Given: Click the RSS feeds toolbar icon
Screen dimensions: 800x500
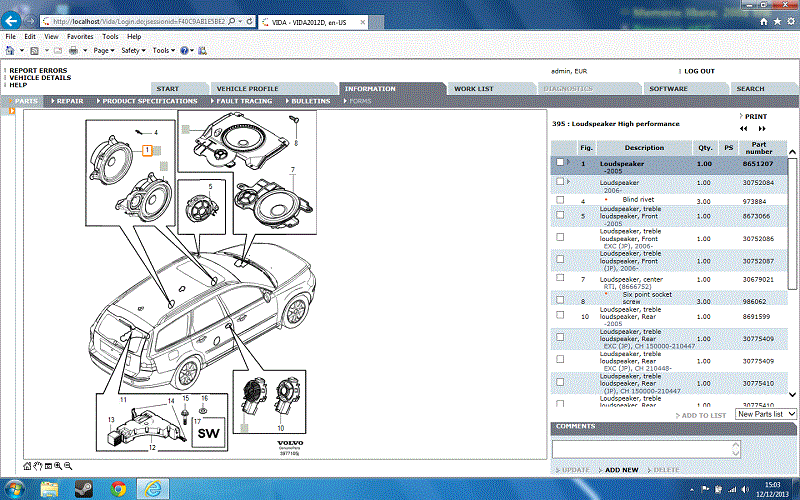Looking at the screenshot, I should tap(34, 51).
